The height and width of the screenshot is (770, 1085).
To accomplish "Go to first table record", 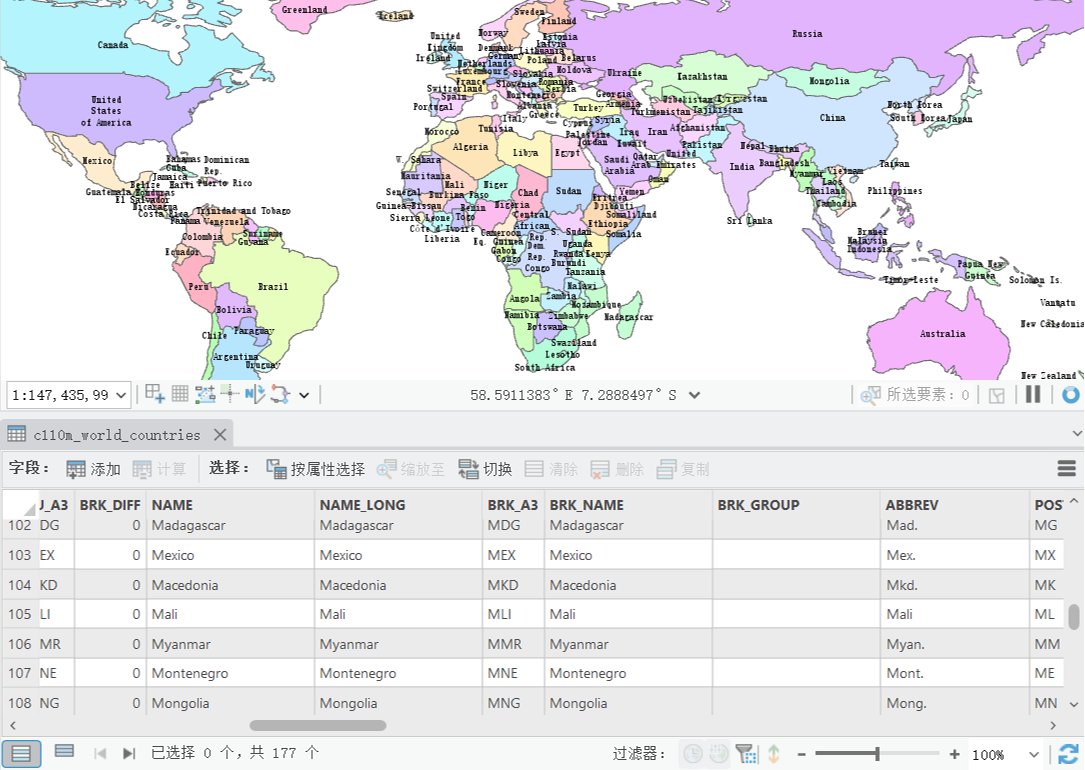I will (x=100, y=753).
